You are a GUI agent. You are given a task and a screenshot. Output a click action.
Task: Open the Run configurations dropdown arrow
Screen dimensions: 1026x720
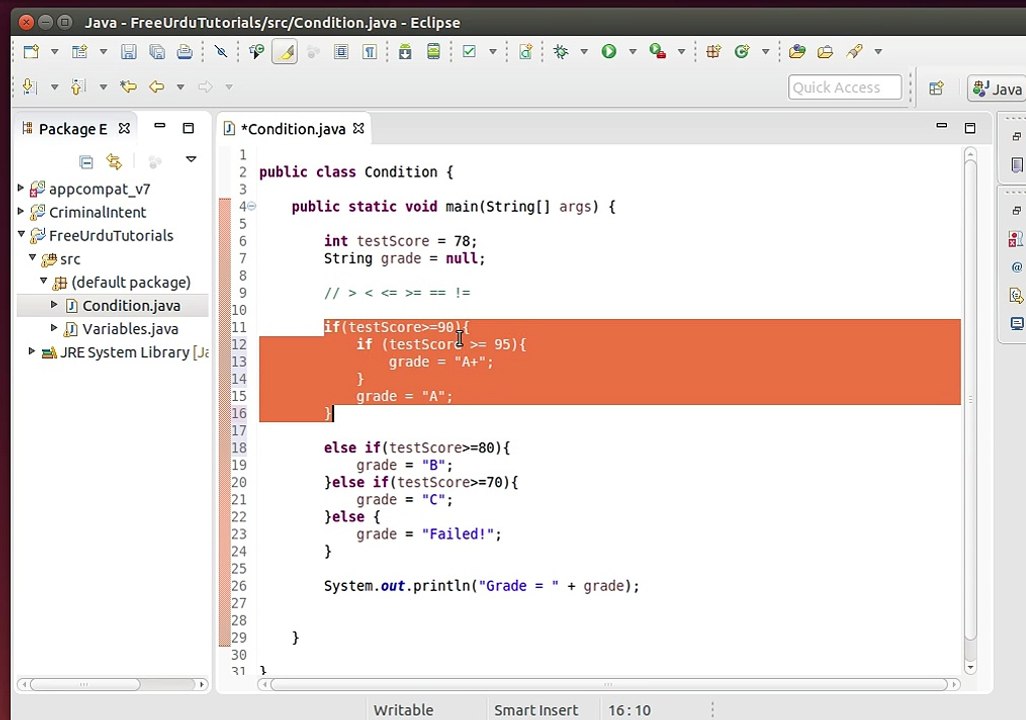(x=633, y=51)
